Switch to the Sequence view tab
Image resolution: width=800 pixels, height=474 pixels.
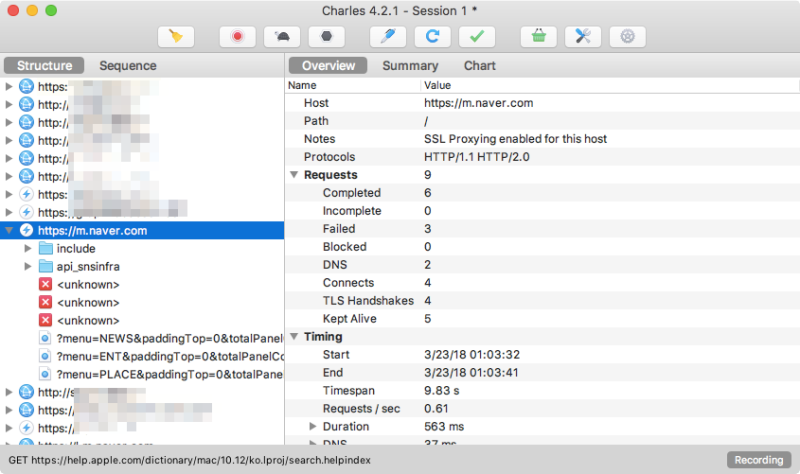coord(128,65)
